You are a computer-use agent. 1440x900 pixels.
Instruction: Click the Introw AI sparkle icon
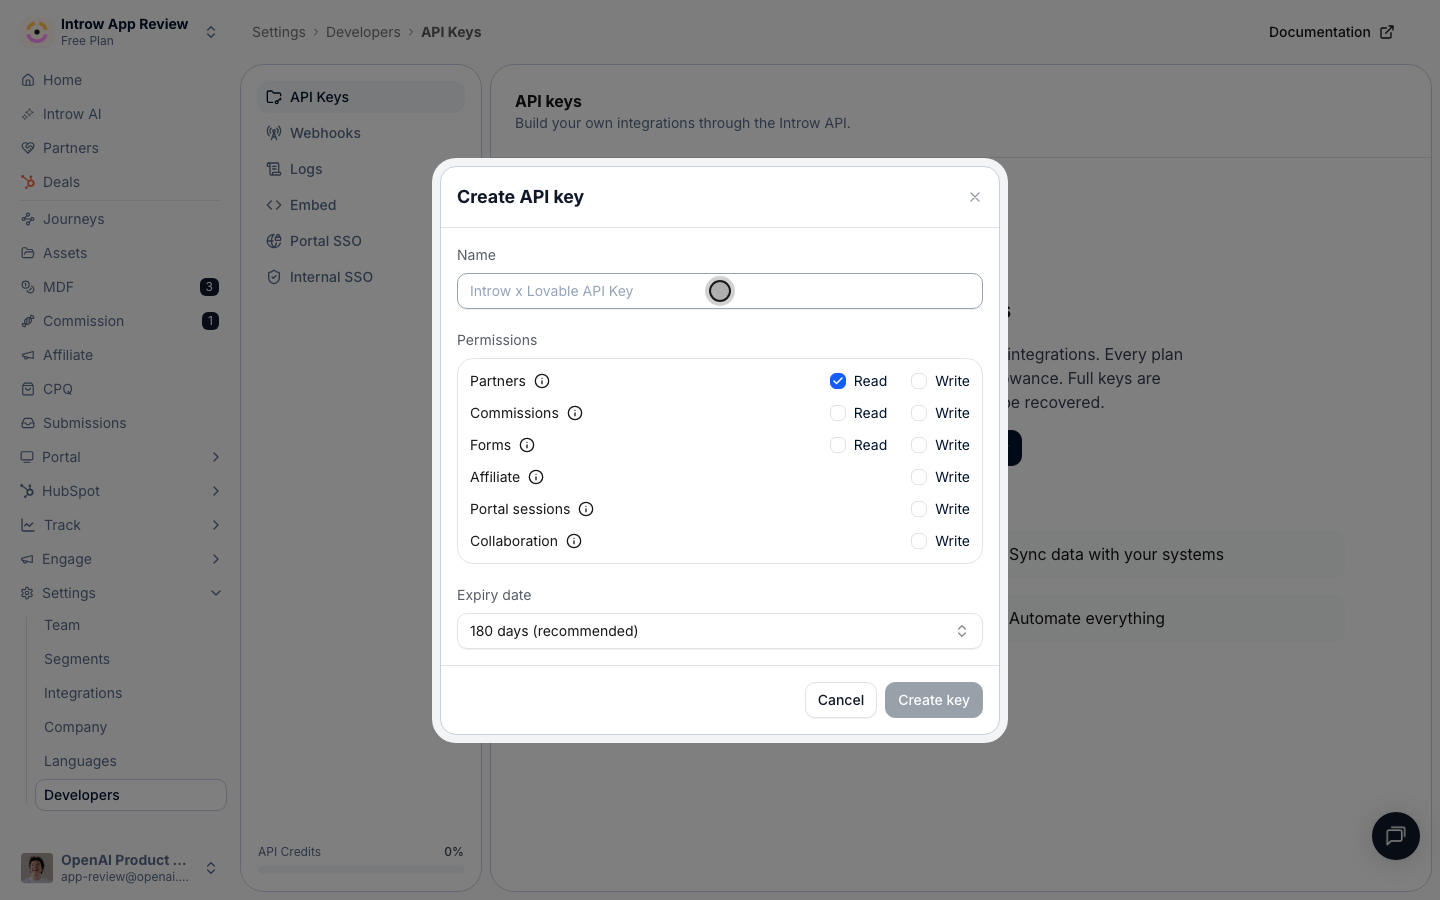coord(28,114)
